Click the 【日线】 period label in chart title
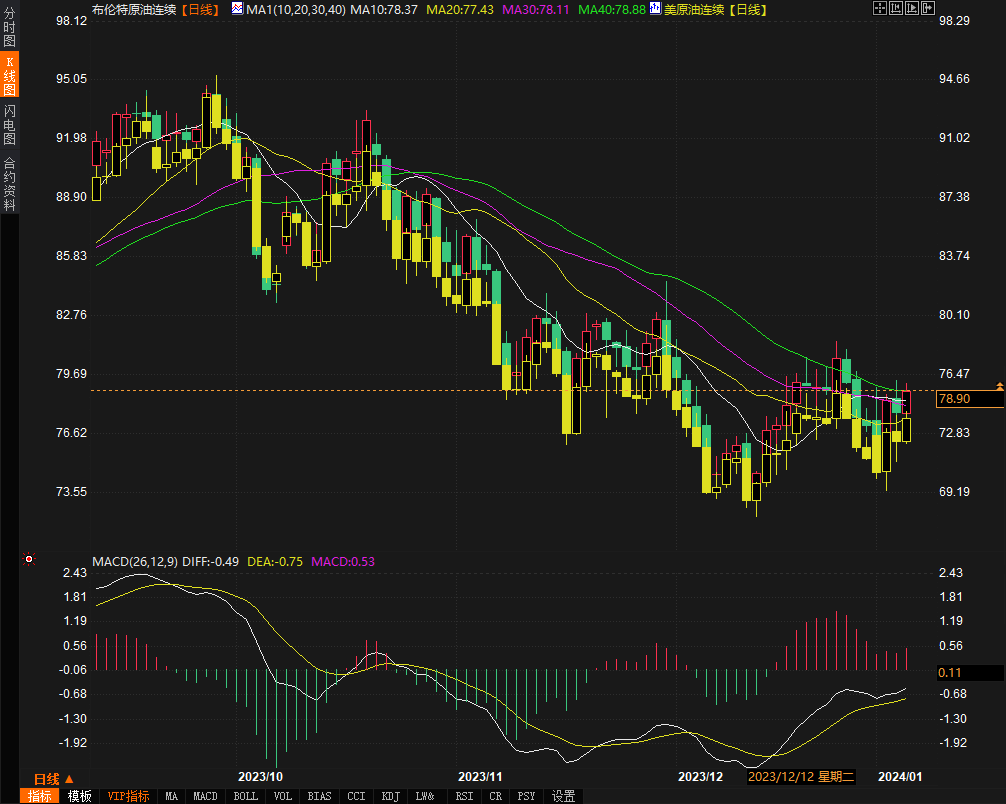 click(x=203, y=9)
